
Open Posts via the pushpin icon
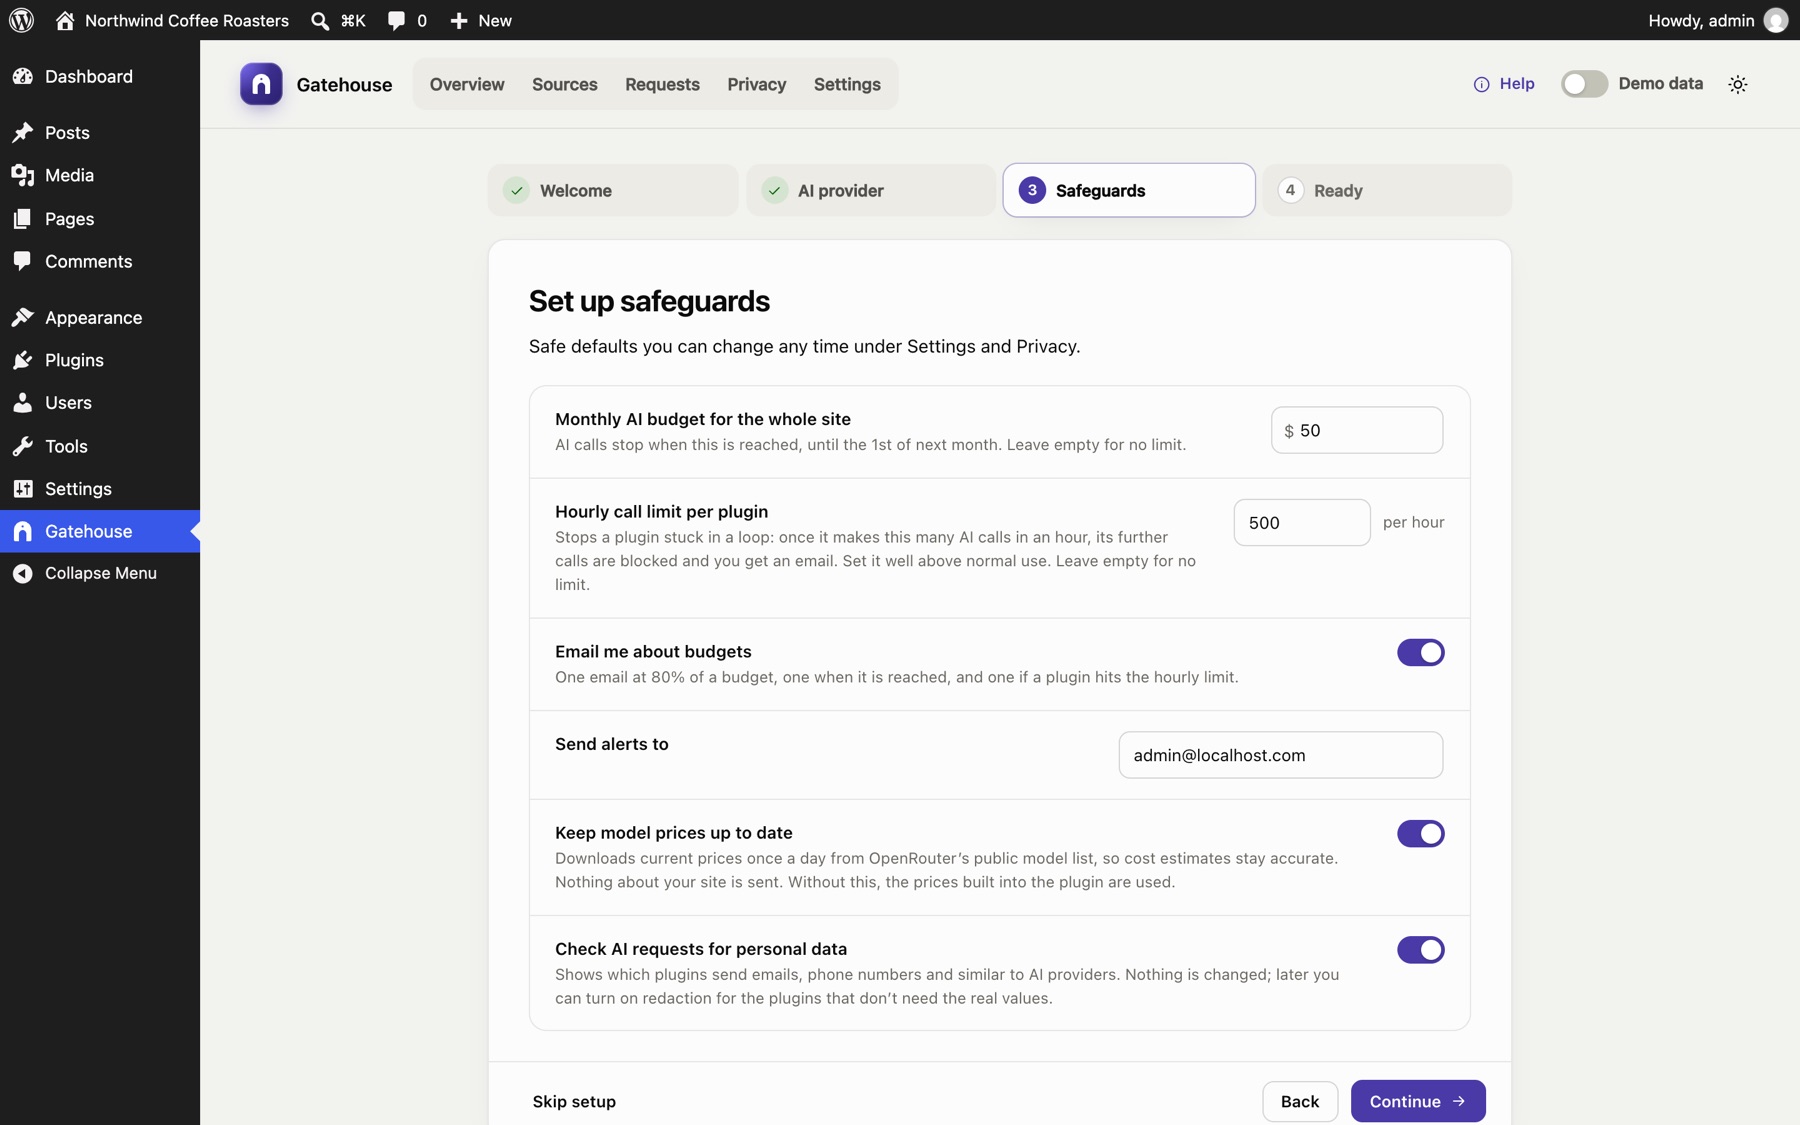coord(23,132)
